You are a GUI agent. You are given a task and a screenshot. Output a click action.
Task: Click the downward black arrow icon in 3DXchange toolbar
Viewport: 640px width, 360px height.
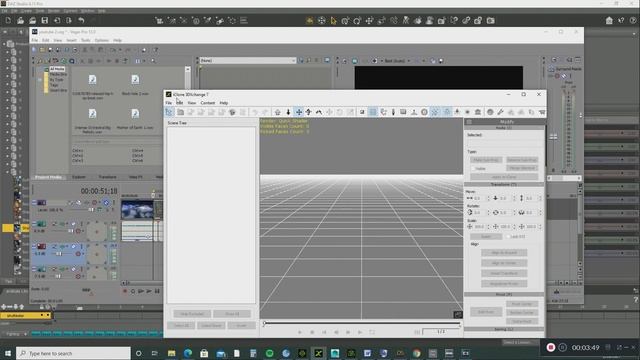point(288,112)
